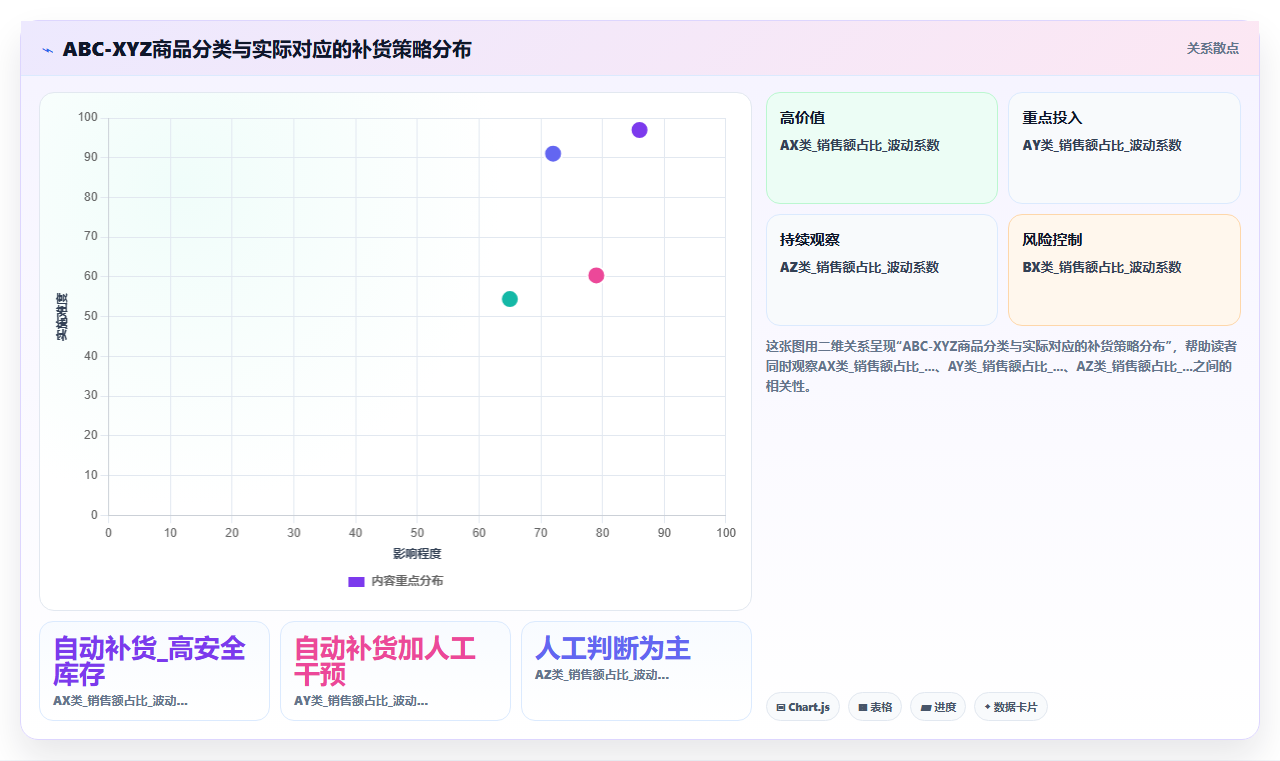Open the 重点投入 card

tap(1124, 148)
